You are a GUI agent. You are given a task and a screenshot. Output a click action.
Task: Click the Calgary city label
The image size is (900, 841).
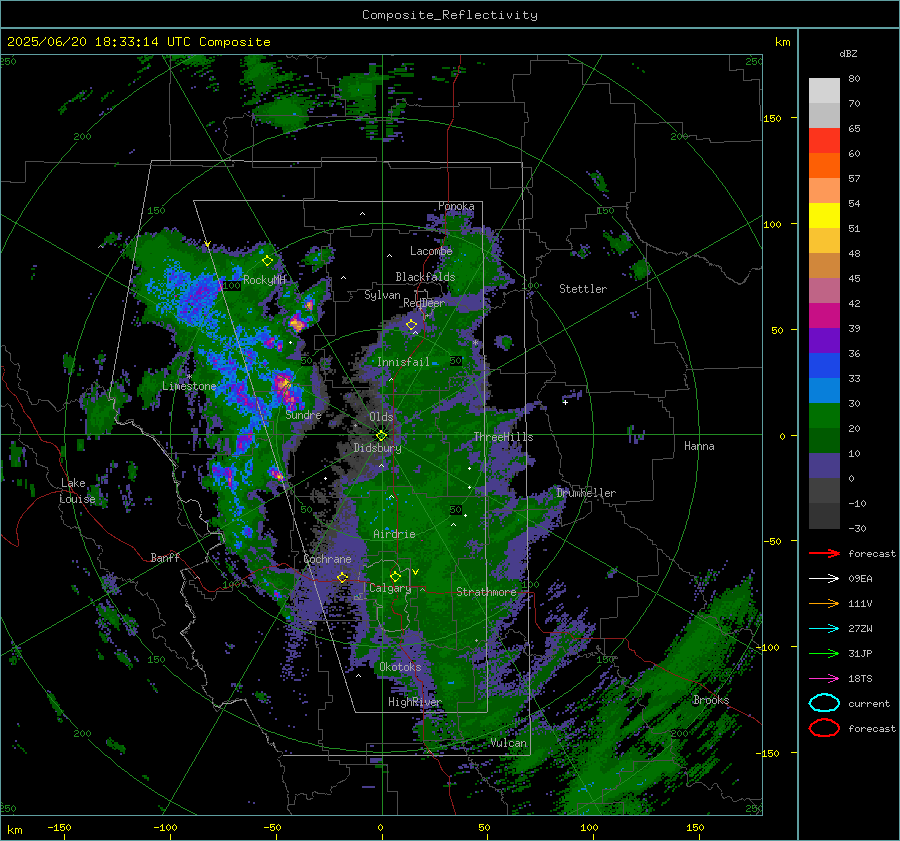point(390,588)
